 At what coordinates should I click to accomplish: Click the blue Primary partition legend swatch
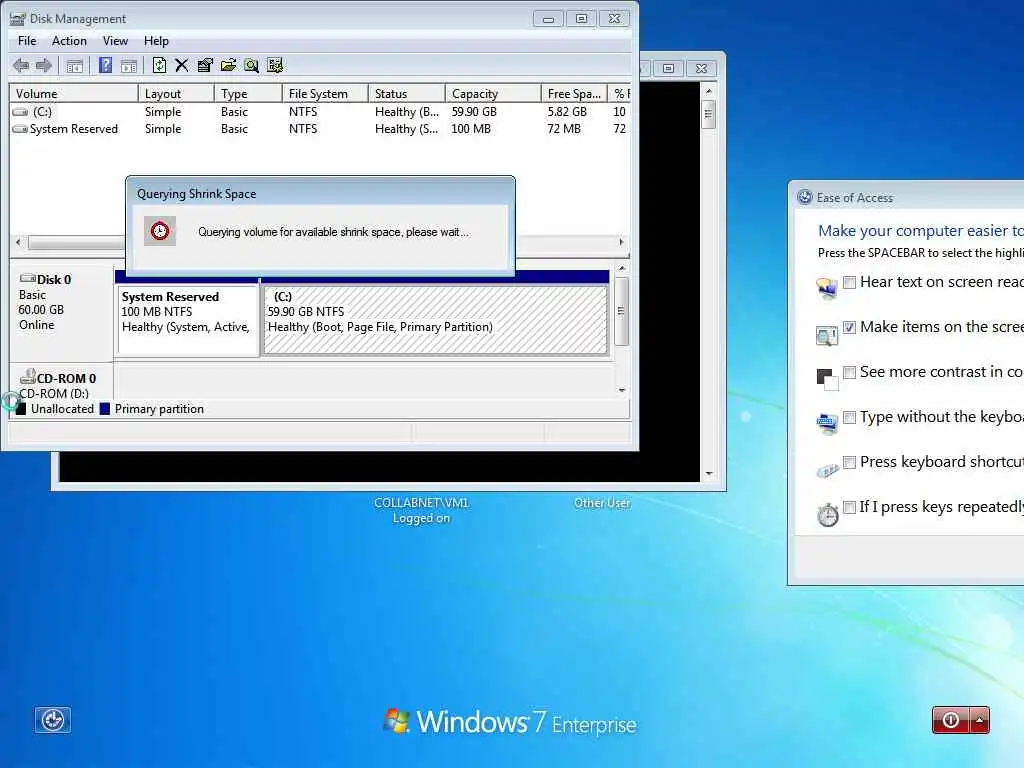104,409
